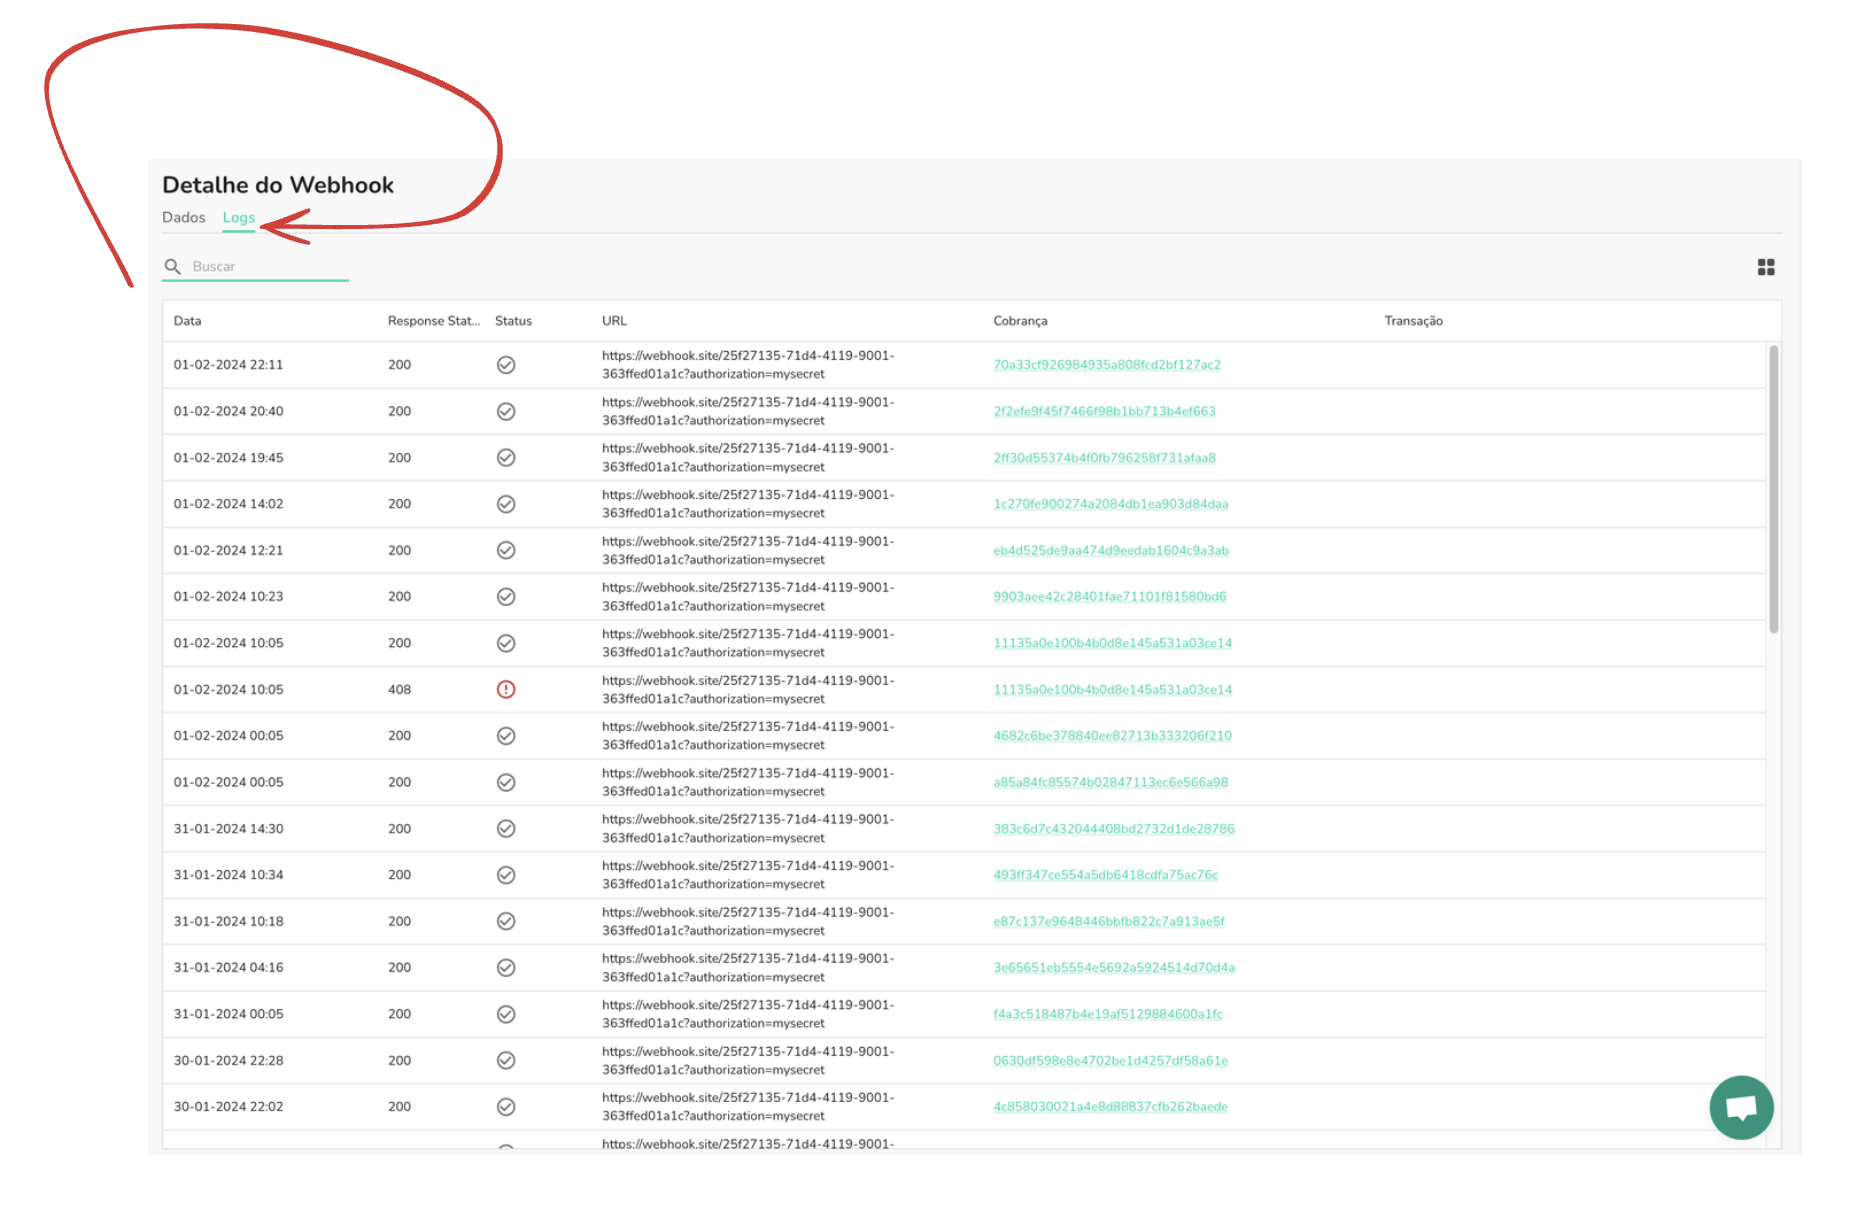This screenshot has height=1226, width=1856.
Task: Click success check icon for 30-01-2024 22:28 row
Action: (506, 1061)
